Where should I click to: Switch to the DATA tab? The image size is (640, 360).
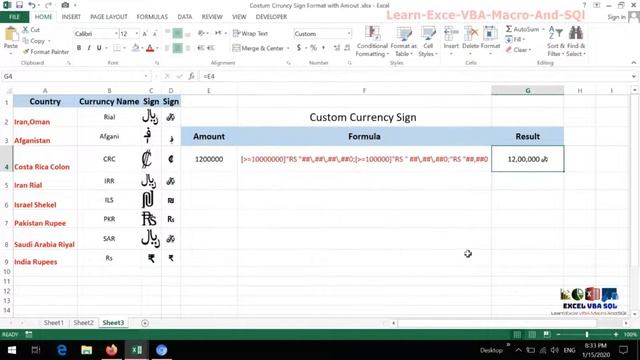tap(184, 17)
